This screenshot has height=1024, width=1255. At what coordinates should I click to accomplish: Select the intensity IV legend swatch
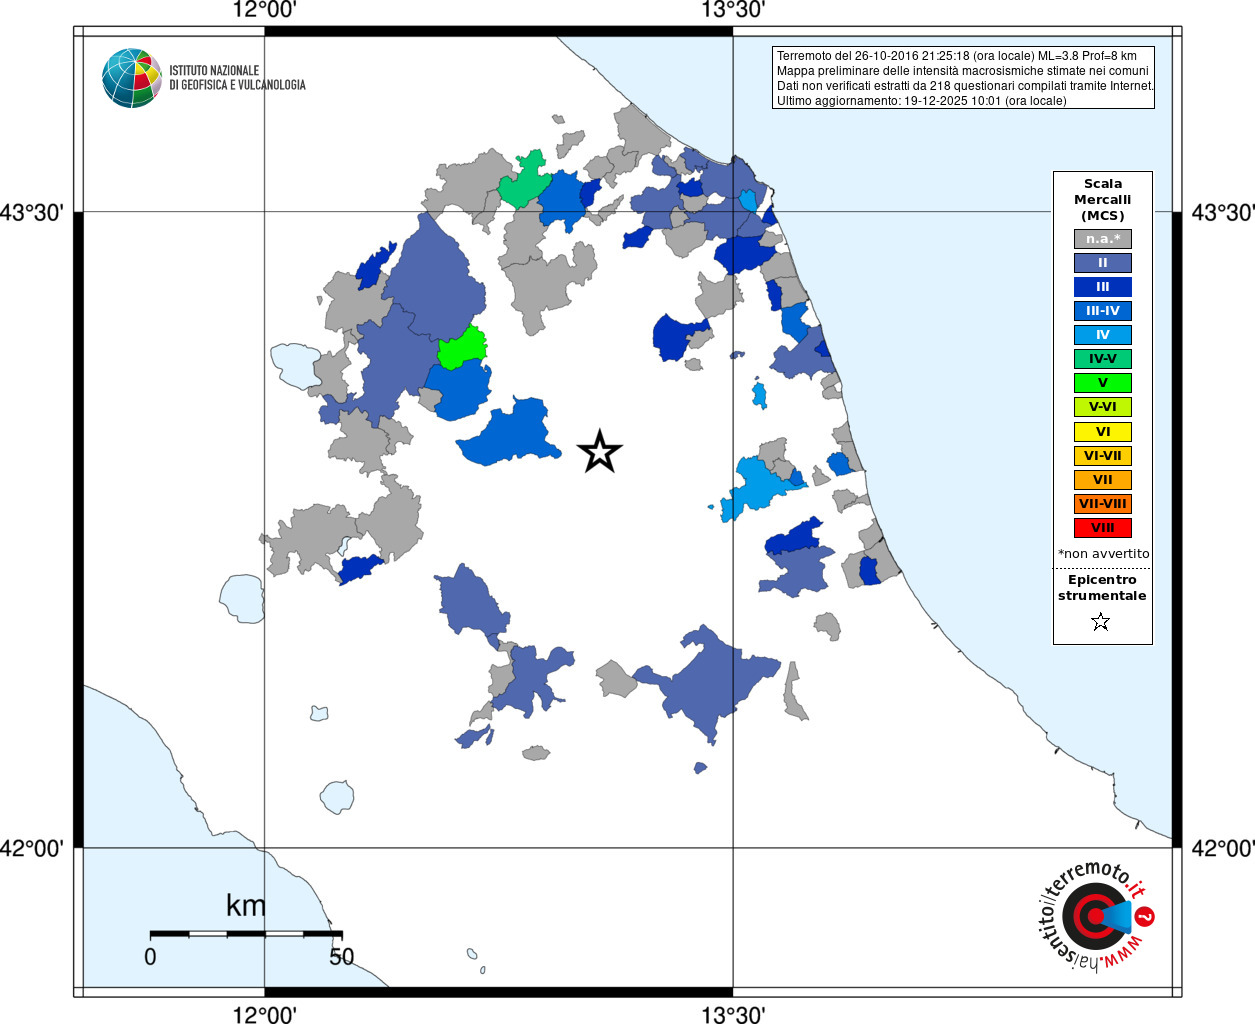(x=1103, y=335)
